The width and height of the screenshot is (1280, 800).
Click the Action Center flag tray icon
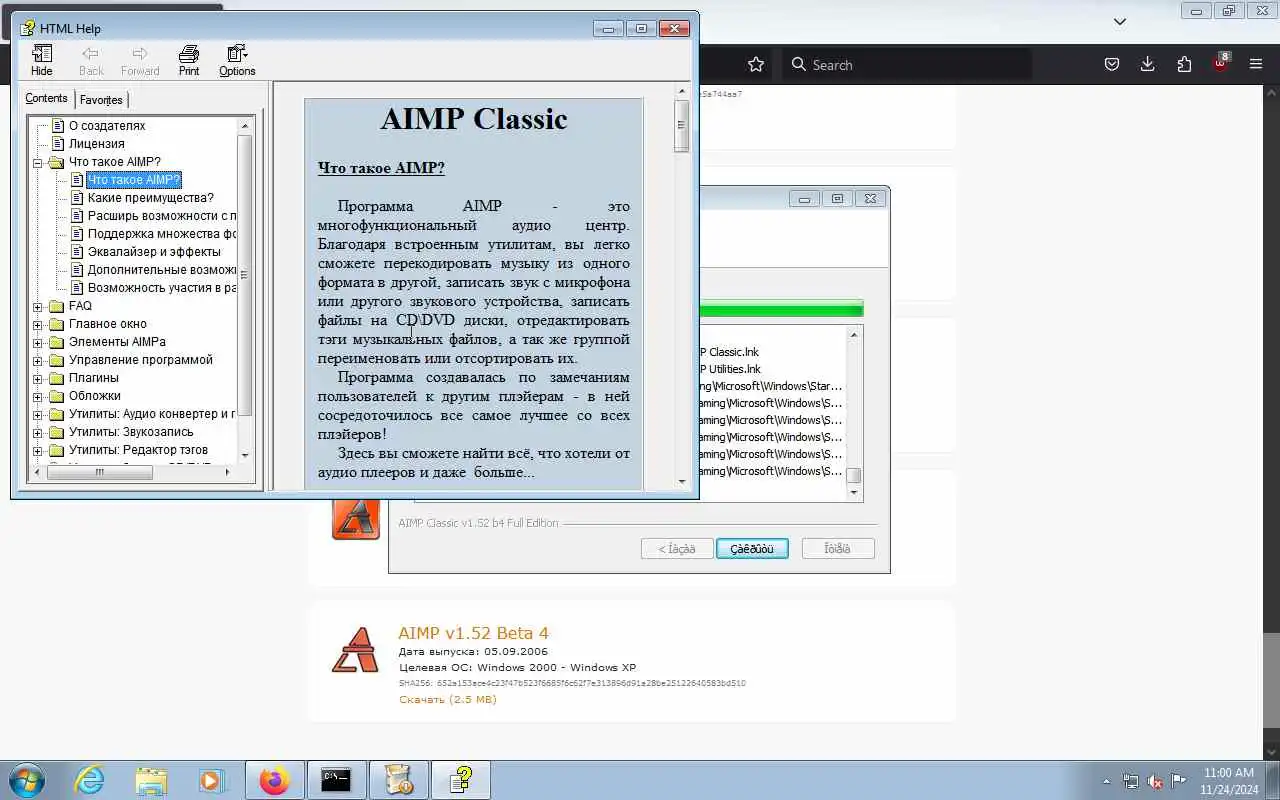tap(1179, 781)
